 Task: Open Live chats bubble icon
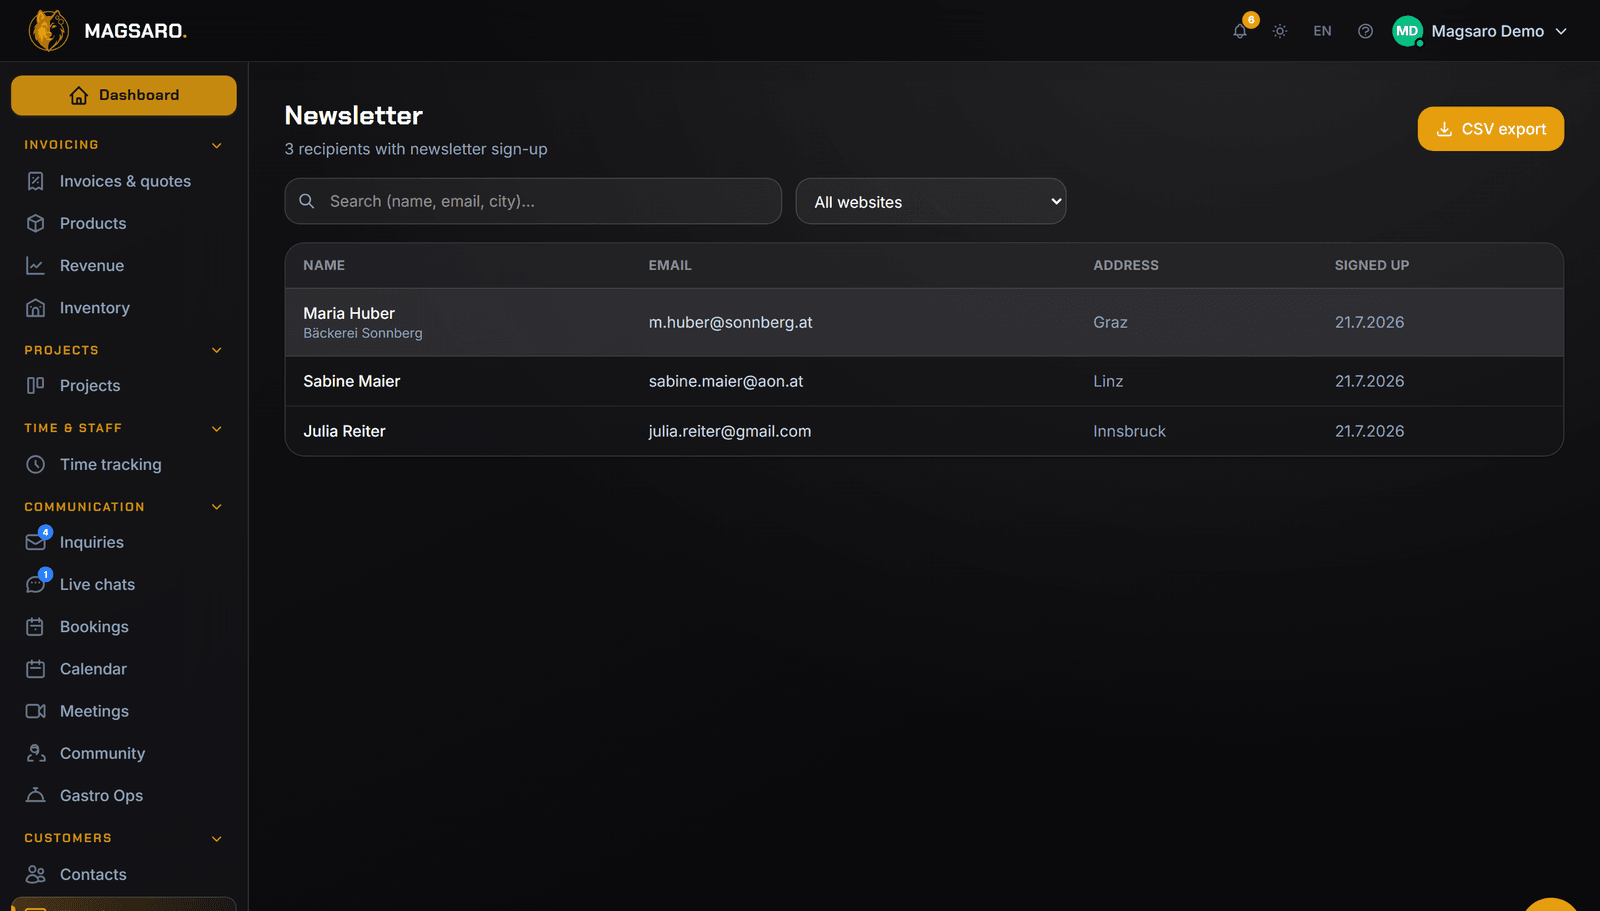35,584
